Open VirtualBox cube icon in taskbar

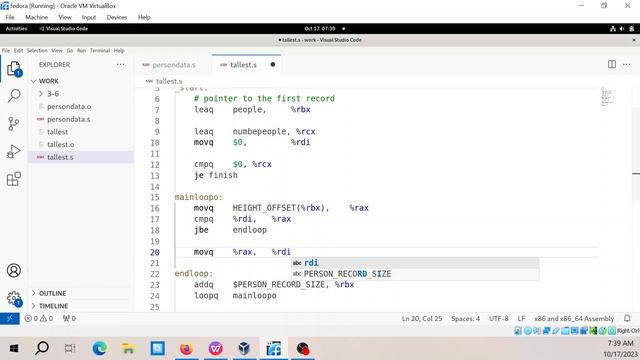coord(244,349)
